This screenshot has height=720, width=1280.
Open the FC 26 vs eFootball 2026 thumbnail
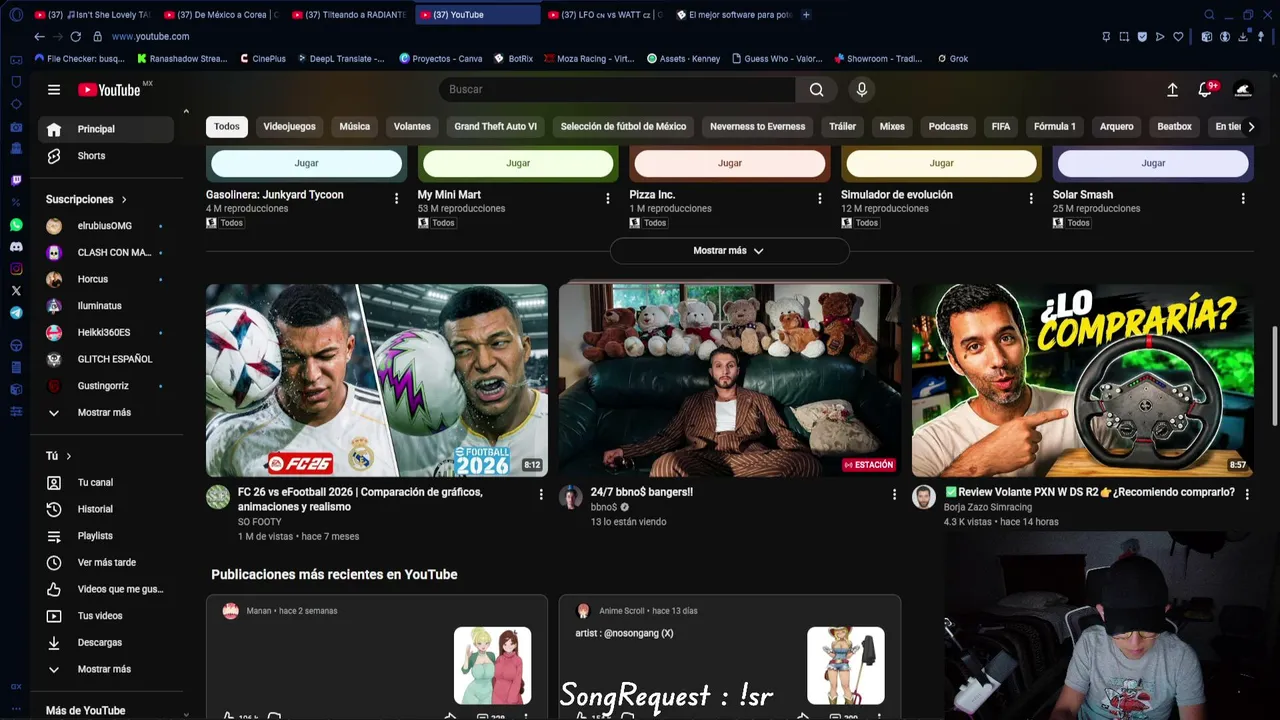(377, 380)
